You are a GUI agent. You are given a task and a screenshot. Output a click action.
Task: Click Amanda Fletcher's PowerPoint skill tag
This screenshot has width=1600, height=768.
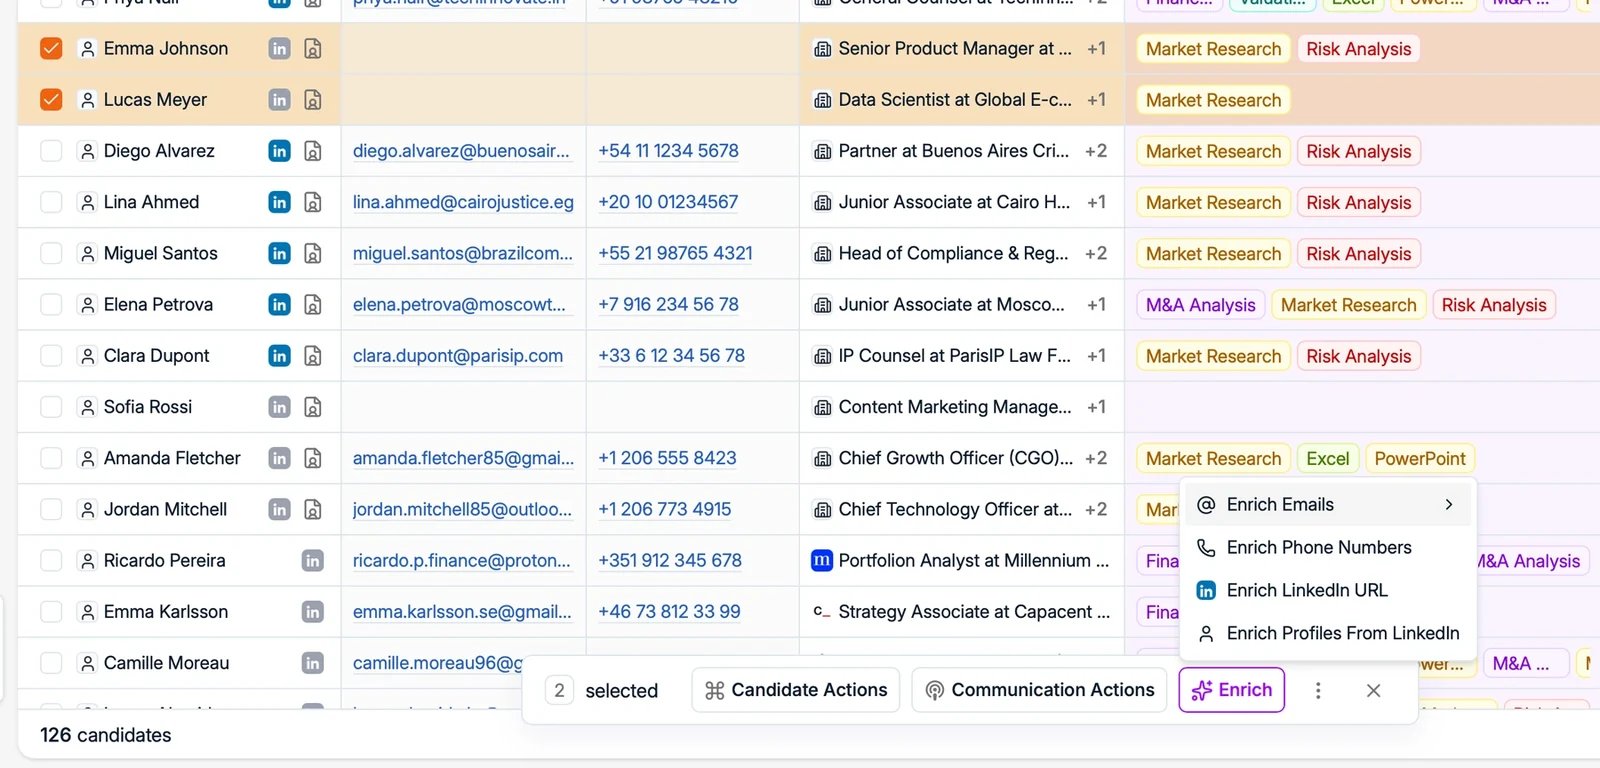coord(1420,459)
